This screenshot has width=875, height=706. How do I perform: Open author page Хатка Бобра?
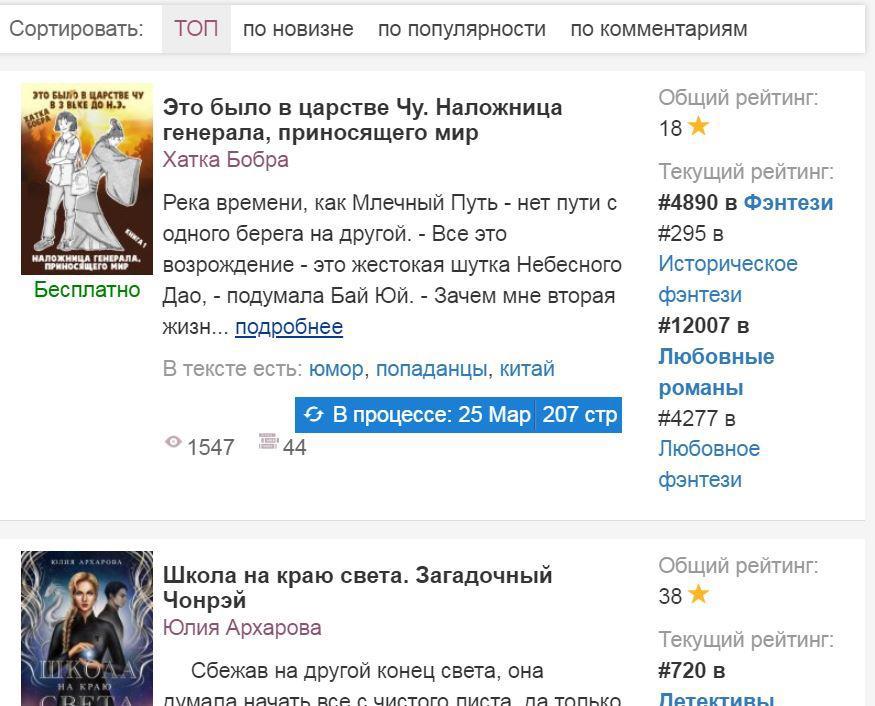[x=225, y=160]
